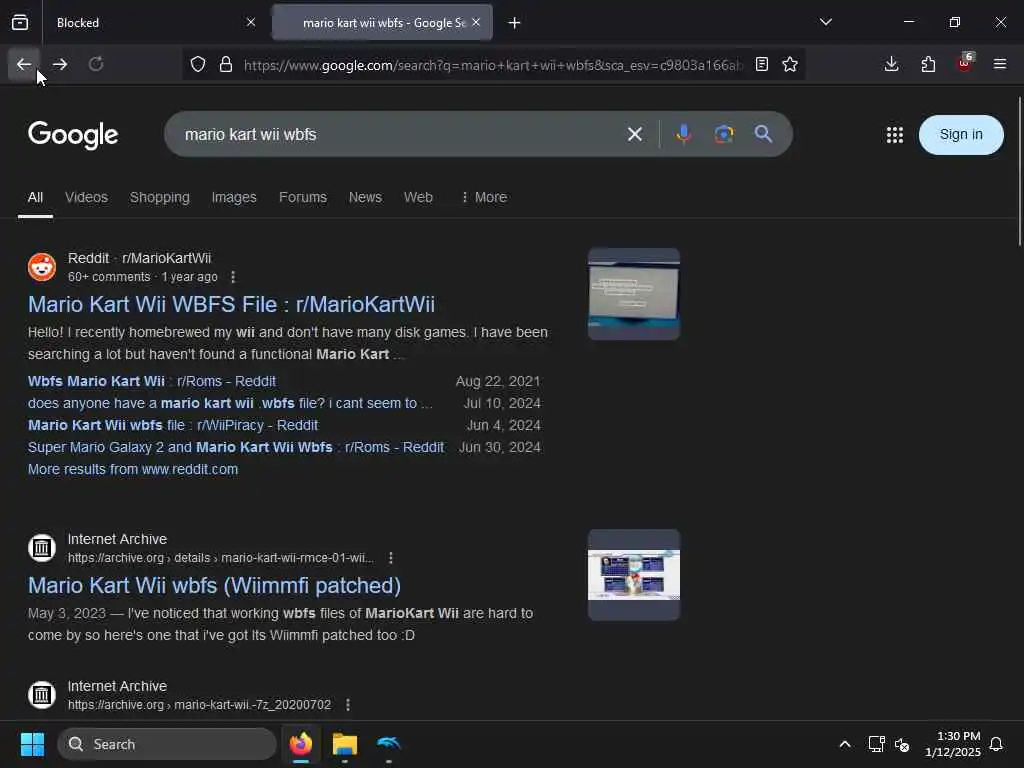1024x768 pixels.
Task: Click the Firefox taskbar icon
Action: point(300,744)
